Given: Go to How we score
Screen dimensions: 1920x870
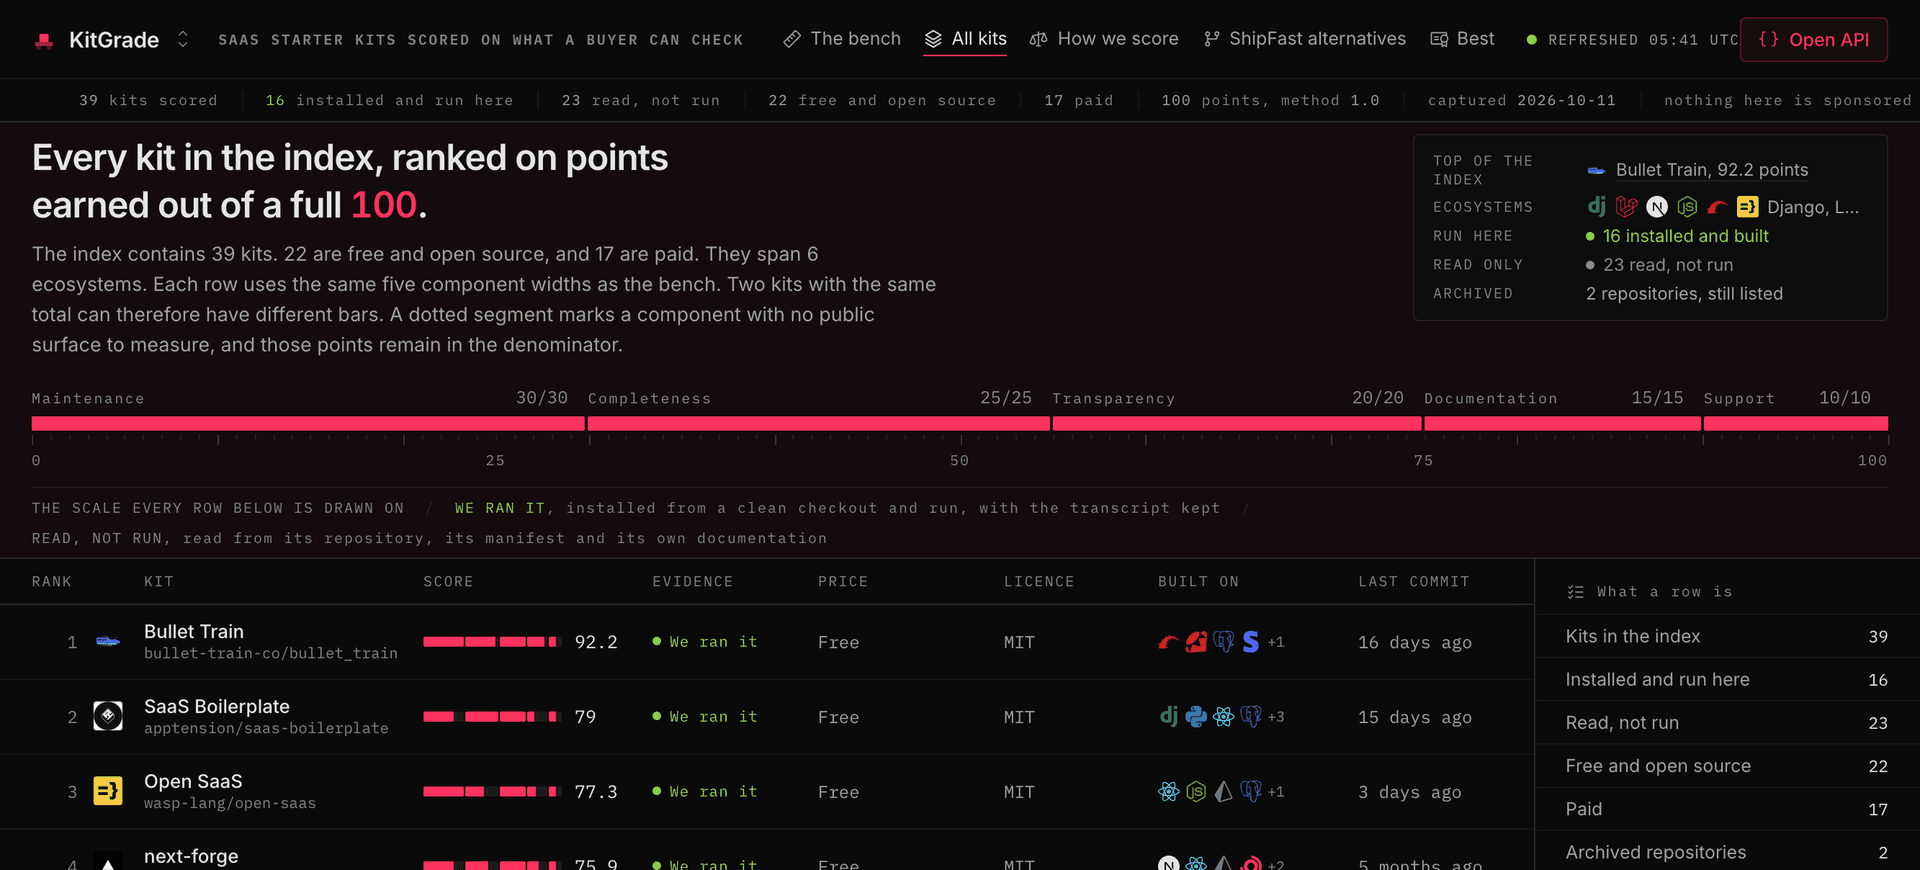Looking at the screenshot, I should (x=1104, y=39).
